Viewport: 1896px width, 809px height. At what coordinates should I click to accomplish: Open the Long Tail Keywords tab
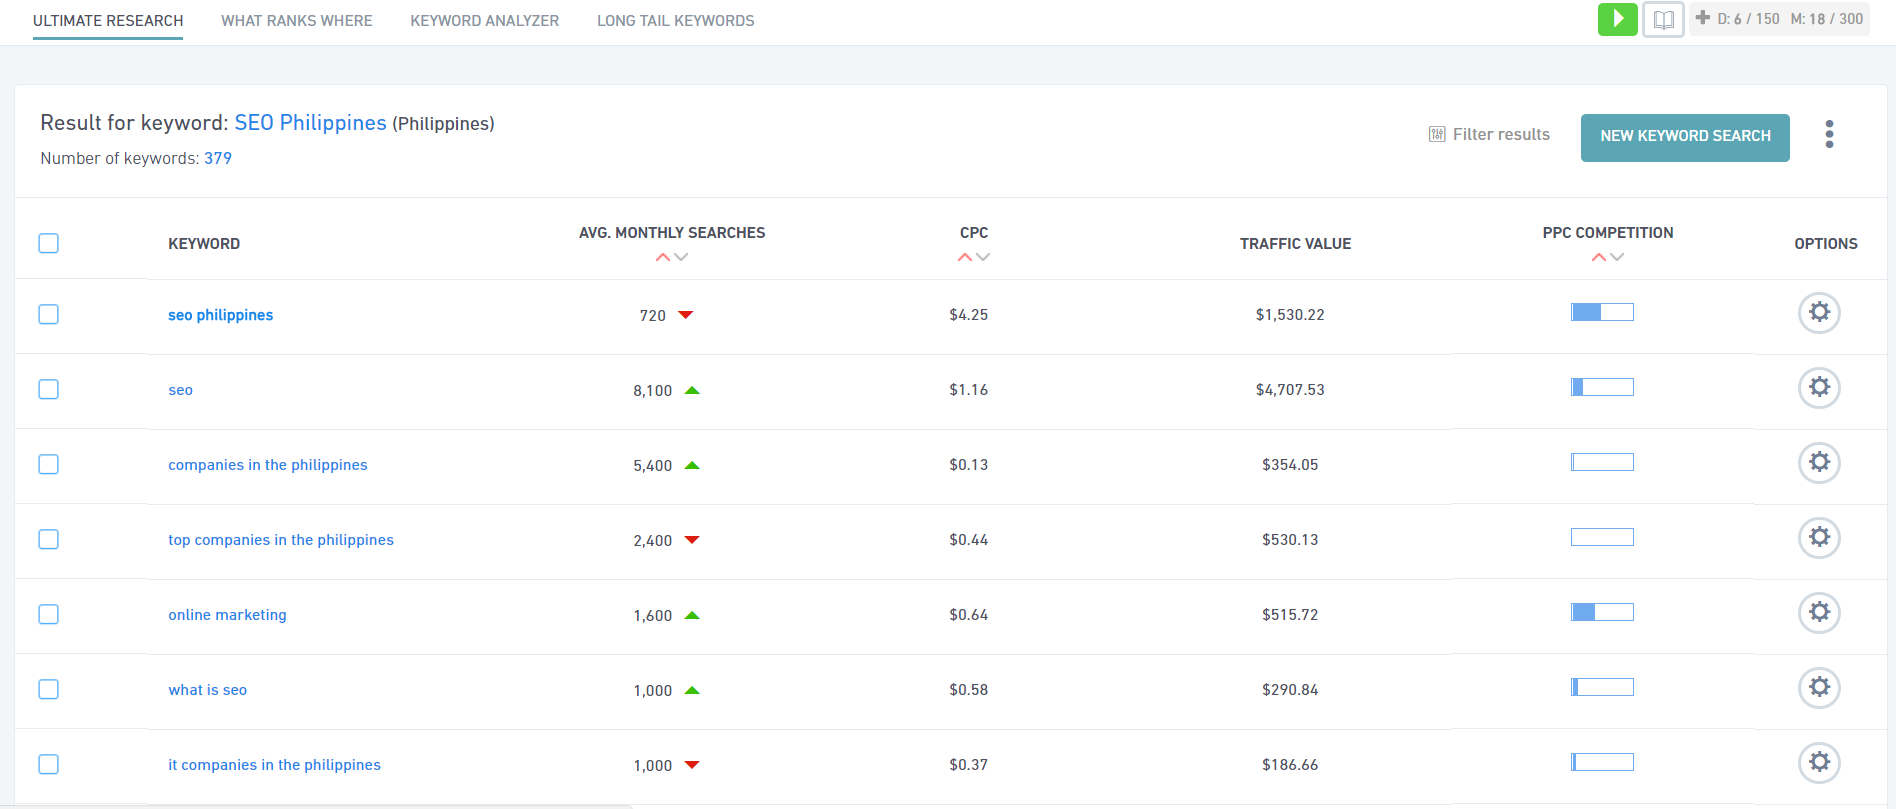pos(675,21)
